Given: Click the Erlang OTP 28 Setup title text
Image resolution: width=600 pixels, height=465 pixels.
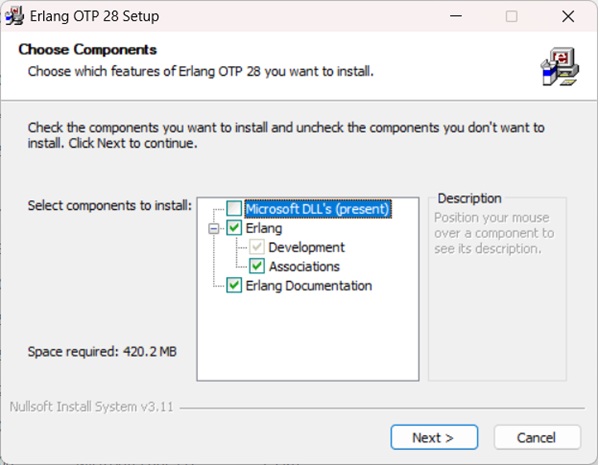Looking at the screenshot, I should point(97,16).
